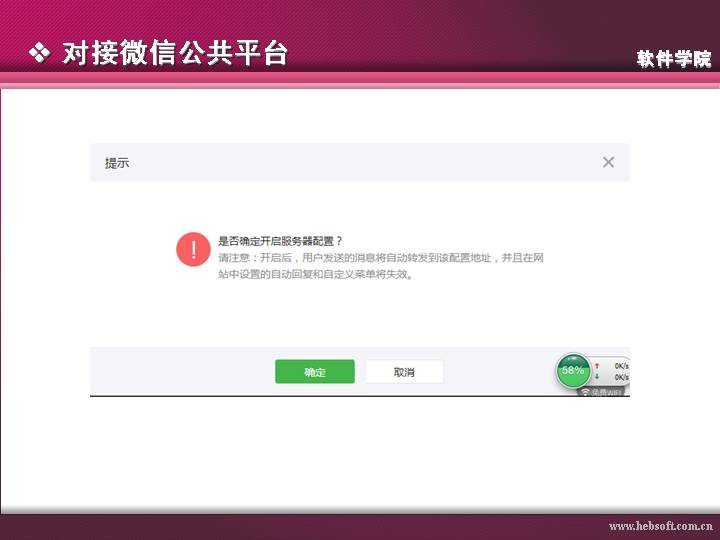
Task: Click the 软件学院 header text
Action: click(674, 59)
